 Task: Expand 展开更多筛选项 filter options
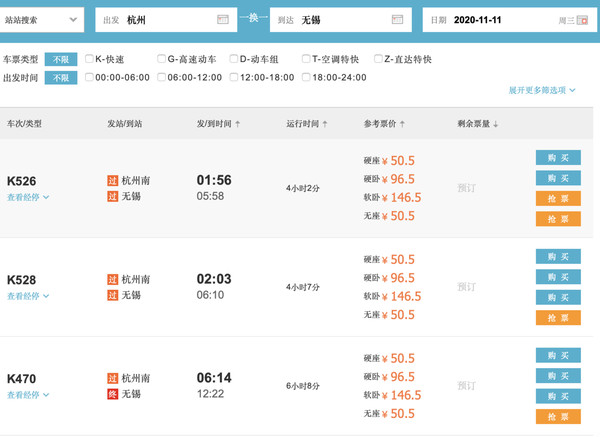pyautogui.click(x=542, y=90)
